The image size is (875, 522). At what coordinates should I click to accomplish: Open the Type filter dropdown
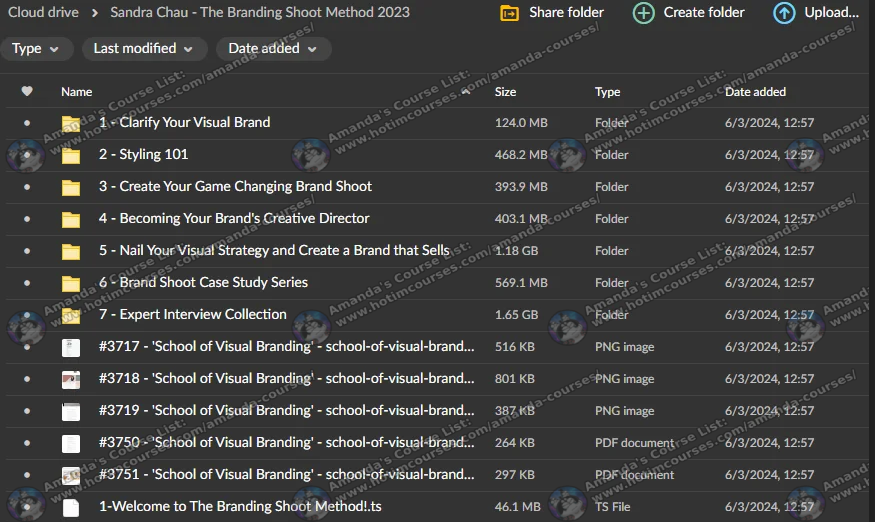pos(36,48)
